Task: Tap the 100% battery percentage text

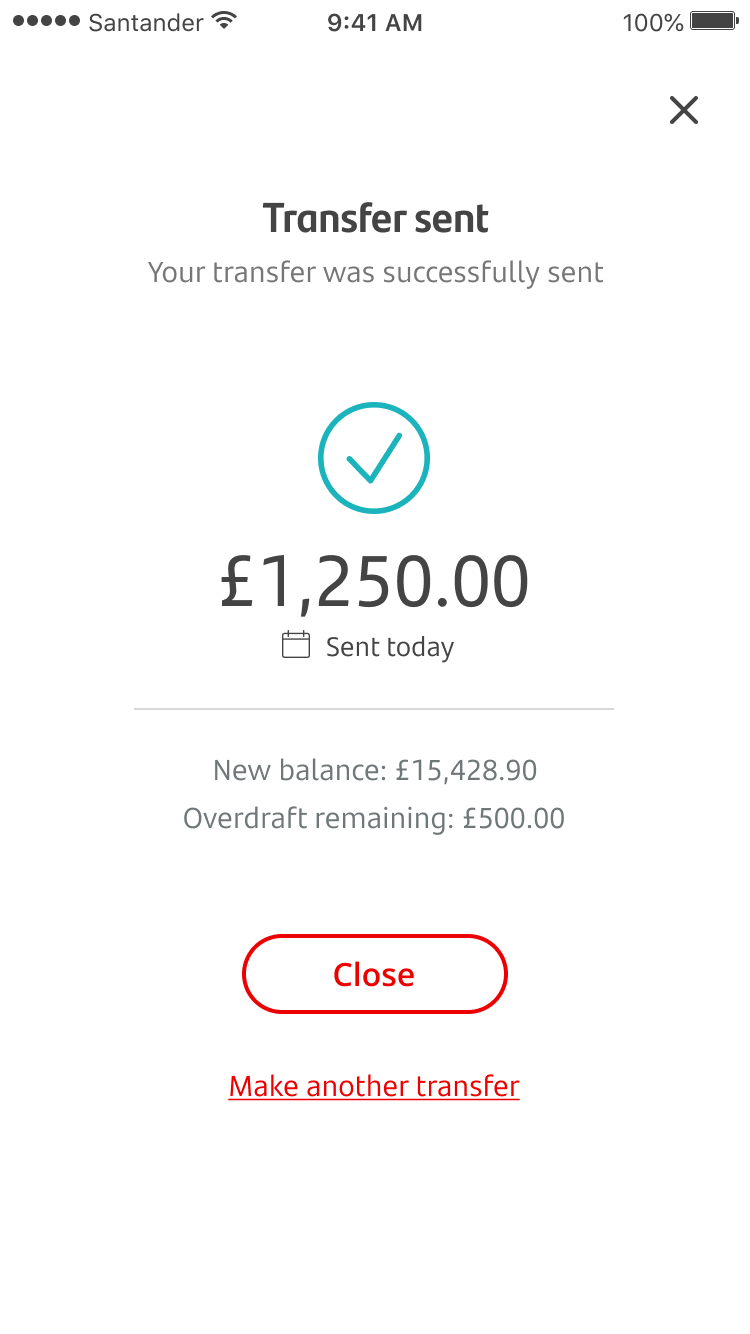Action: coord(652,22)
